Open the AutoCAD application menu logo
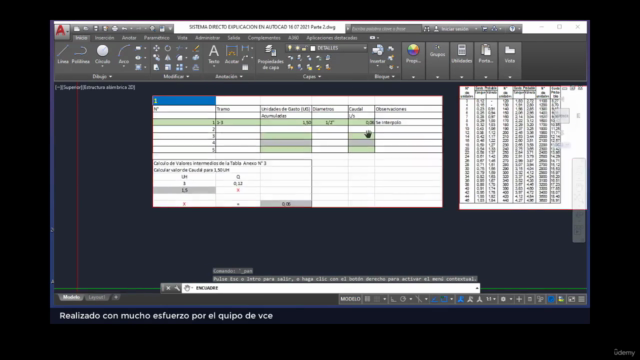640x360 pixels. [61, 31]
